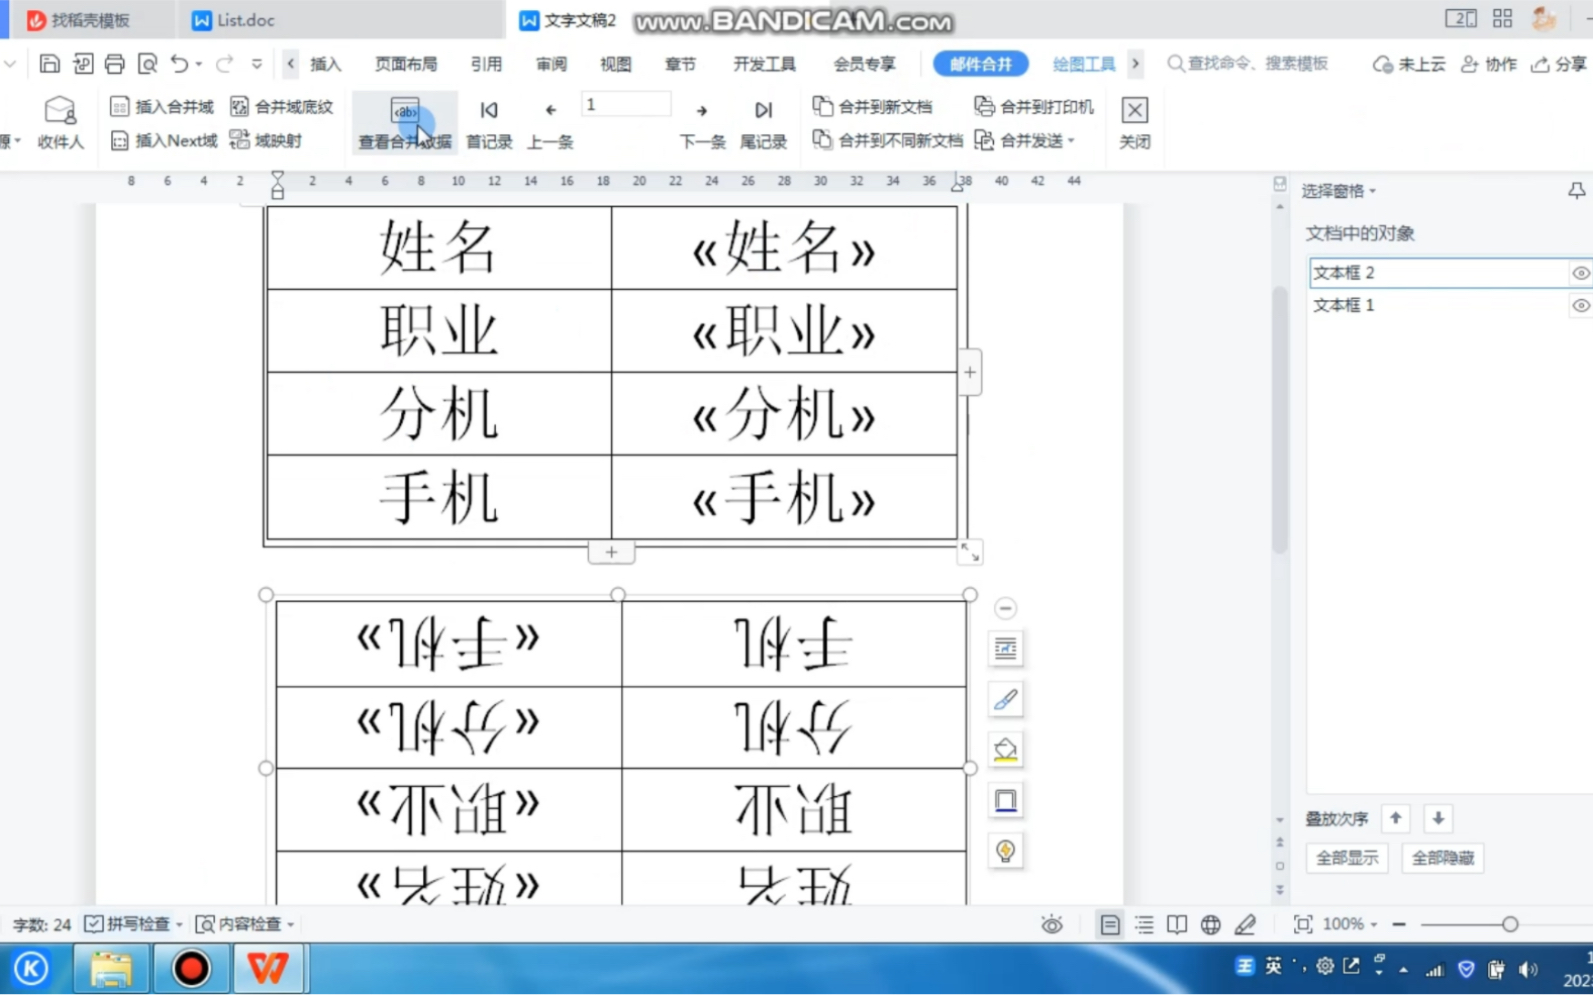The width and height of the screenshot is (1593, 995).
Task: Click the command search box
Action: tap(1248, 64)
